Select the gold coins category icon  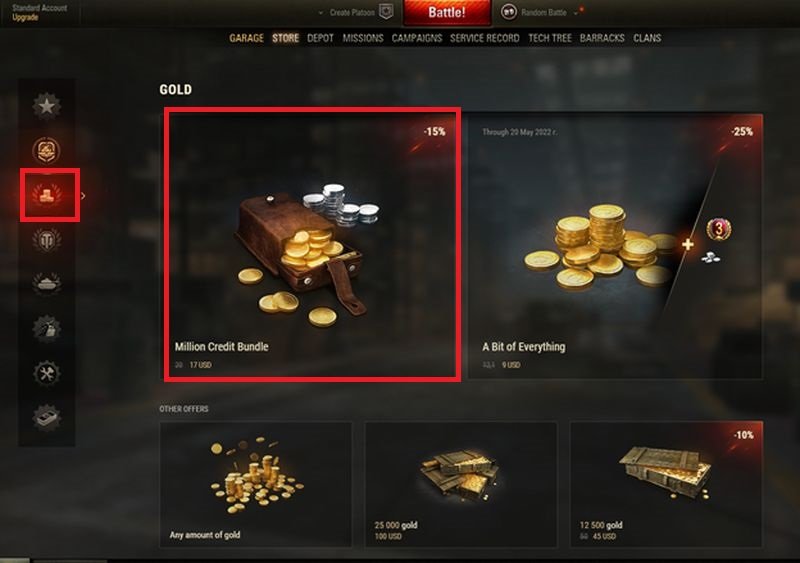pos(47,195)
